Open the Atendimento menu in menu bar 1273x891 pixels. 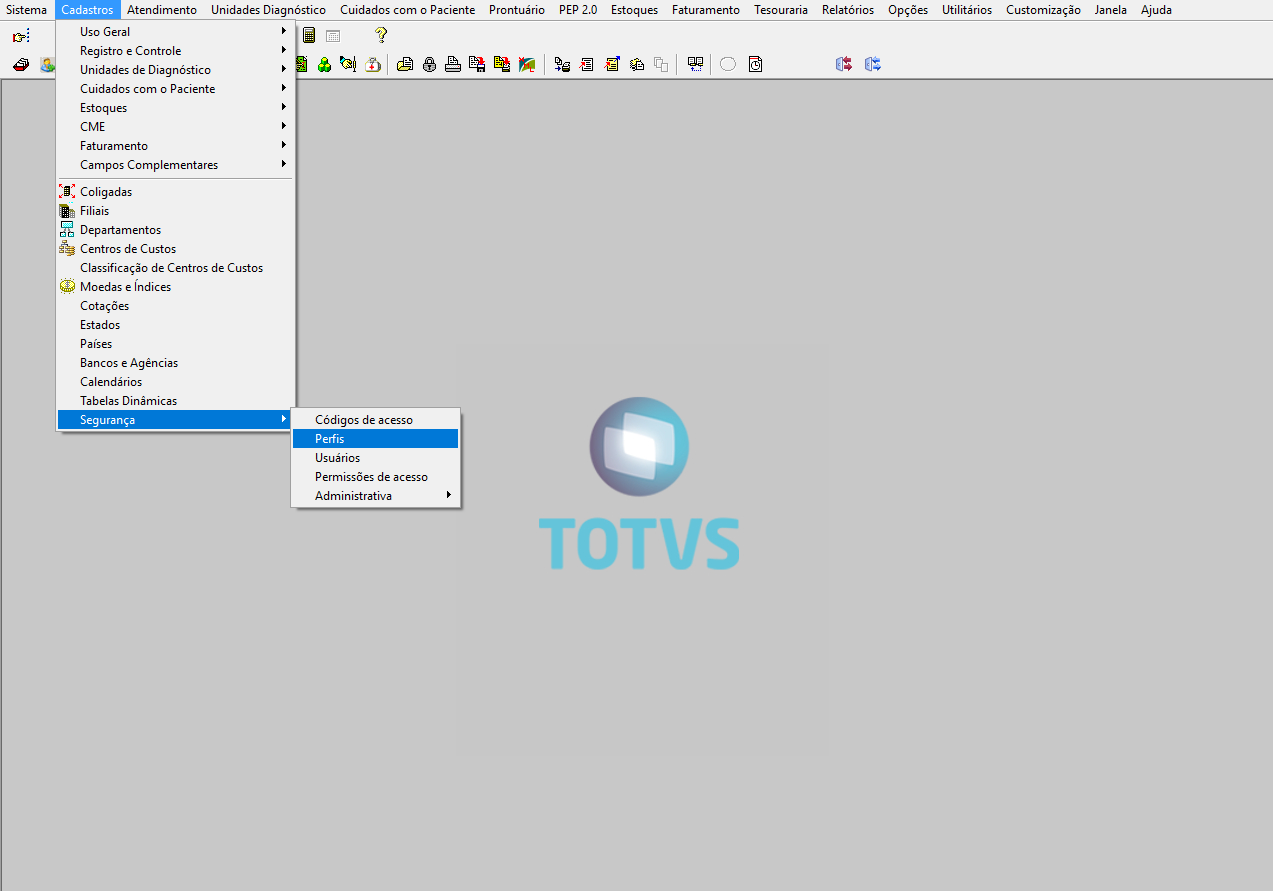[x=162, y=10]
